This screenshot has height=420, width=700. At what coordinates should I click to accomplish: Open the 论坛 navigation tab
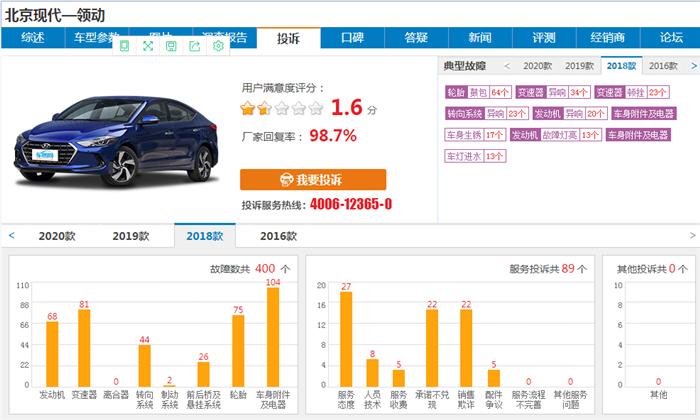pyautogui.click(x=671, y=37)
